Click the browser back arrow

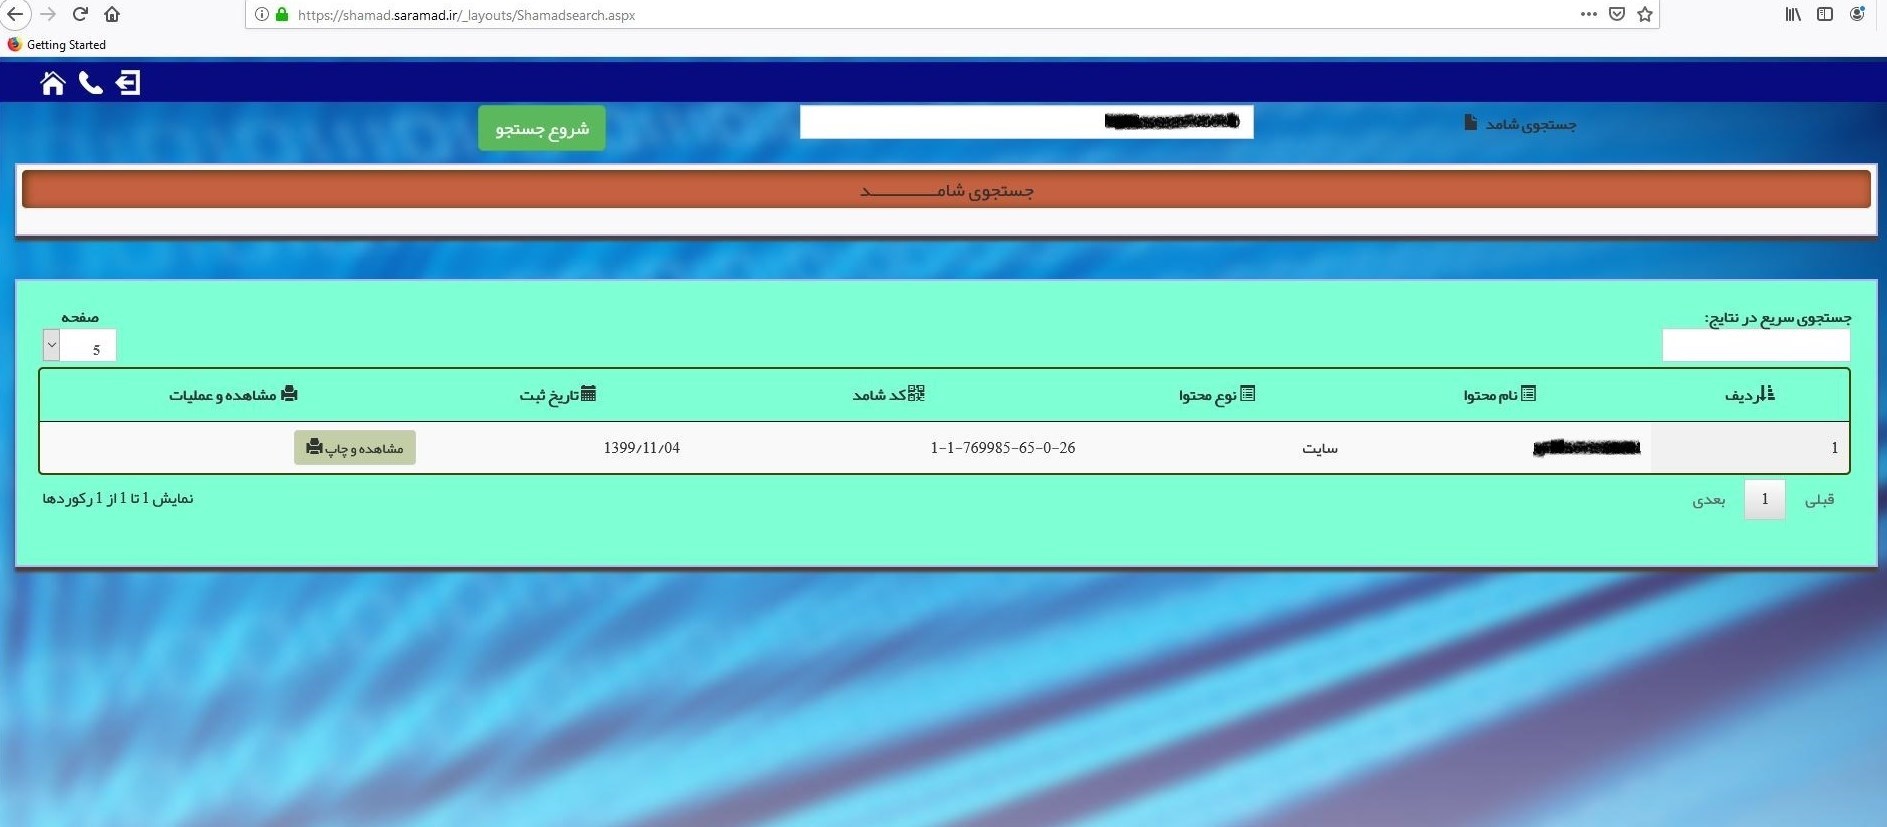(x=15, y=14)
